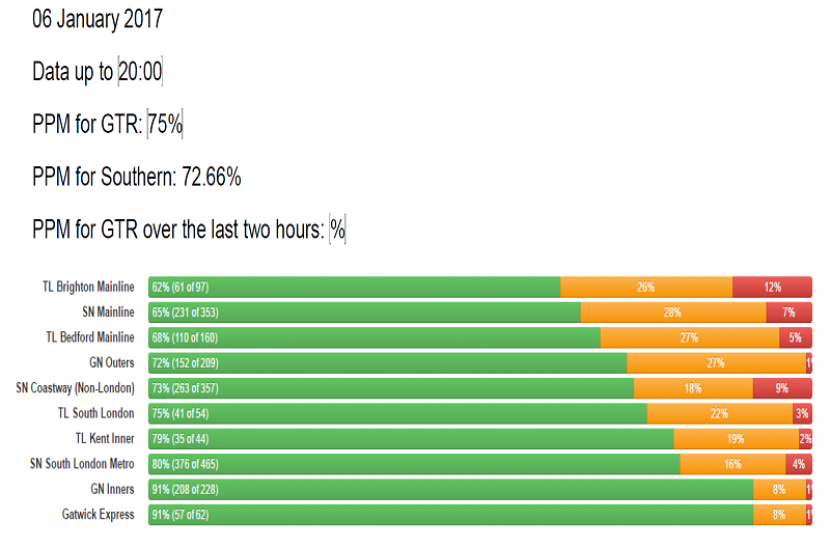Click the 12% red segment for TL Brighton Mainline
The height and width of the screenshot is (540, 830).
click(772, 287)
